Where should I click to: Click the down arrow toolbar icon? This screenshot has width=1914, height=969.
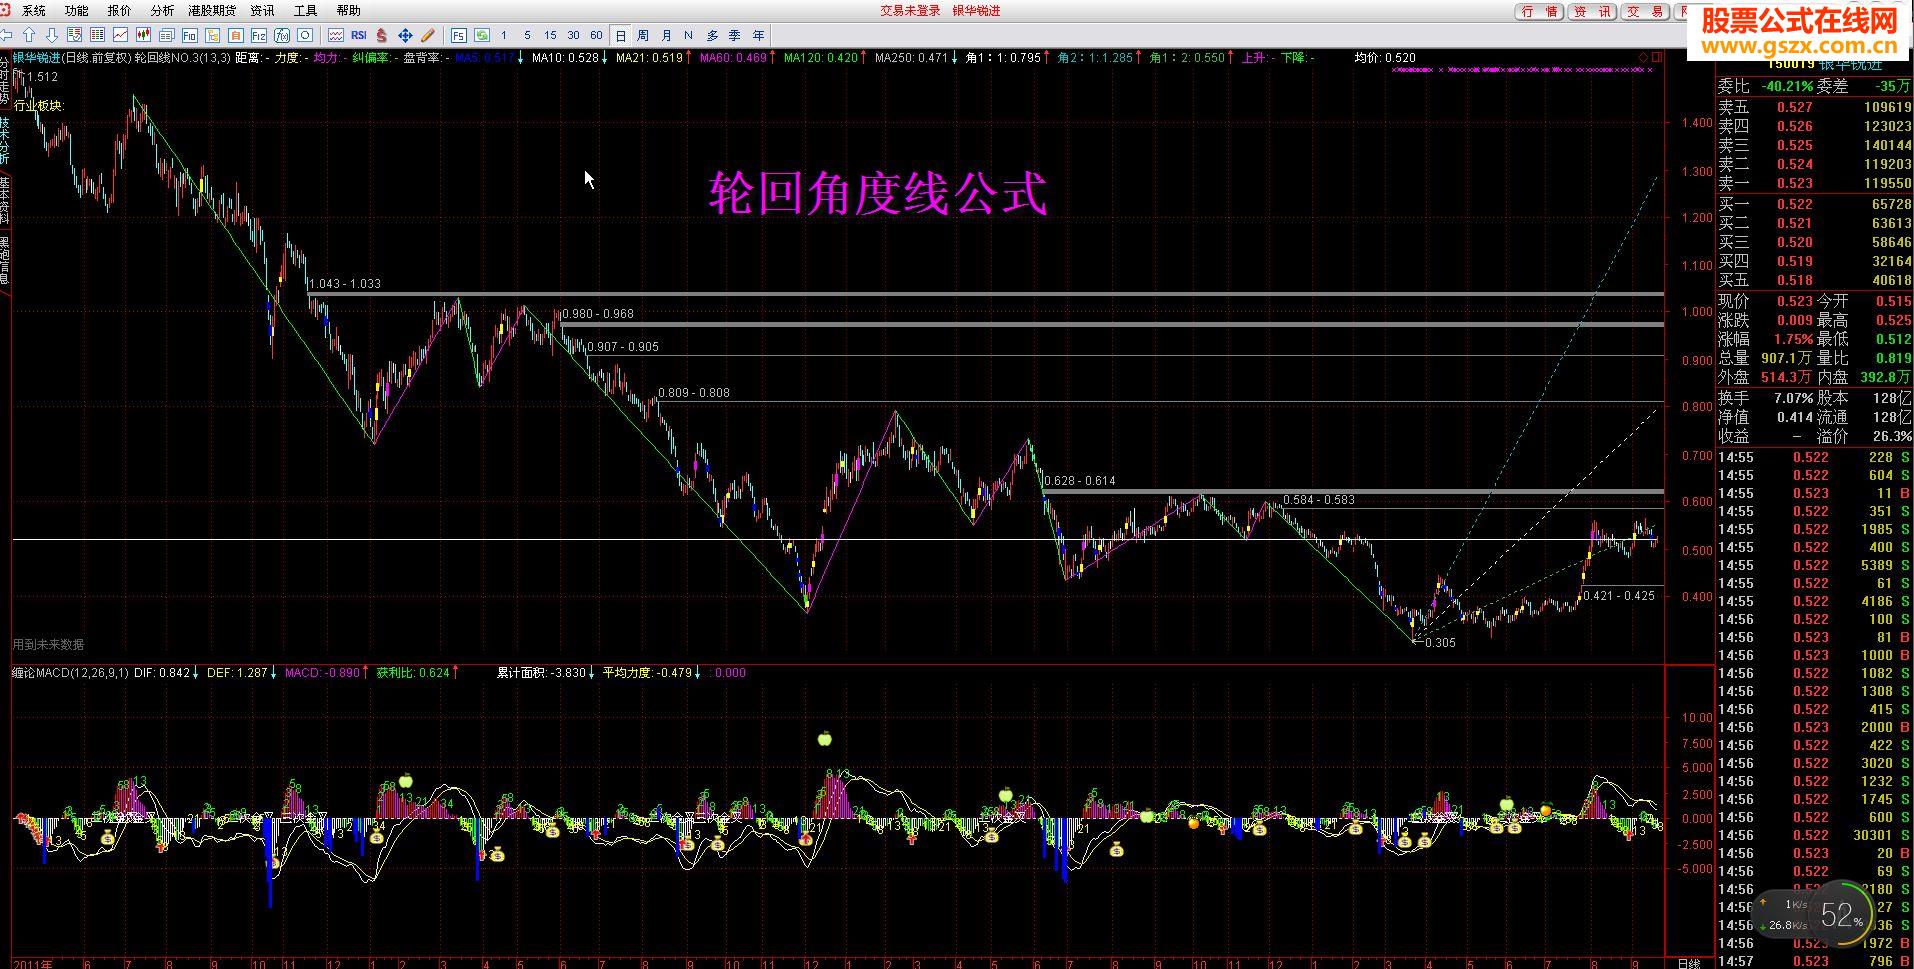pyautogui.click(x=52, y=35)
